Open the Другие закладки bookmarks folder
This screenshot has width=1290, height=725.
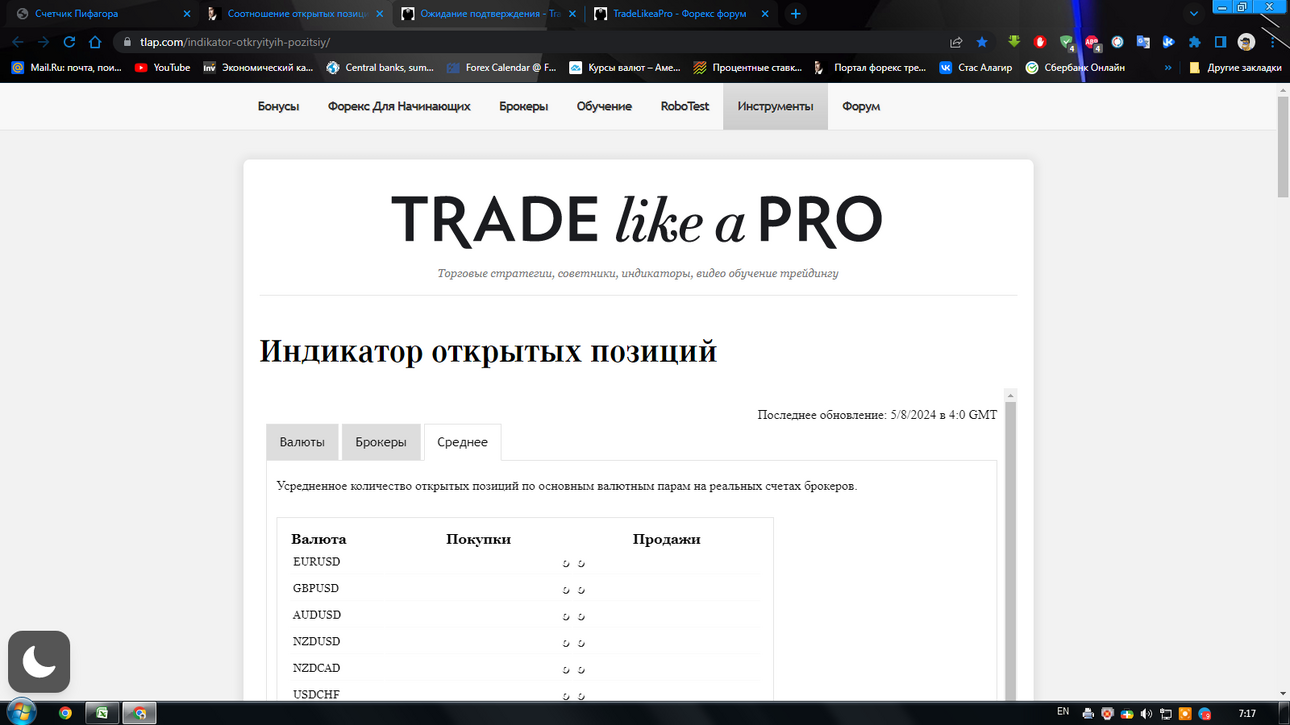1235,68
